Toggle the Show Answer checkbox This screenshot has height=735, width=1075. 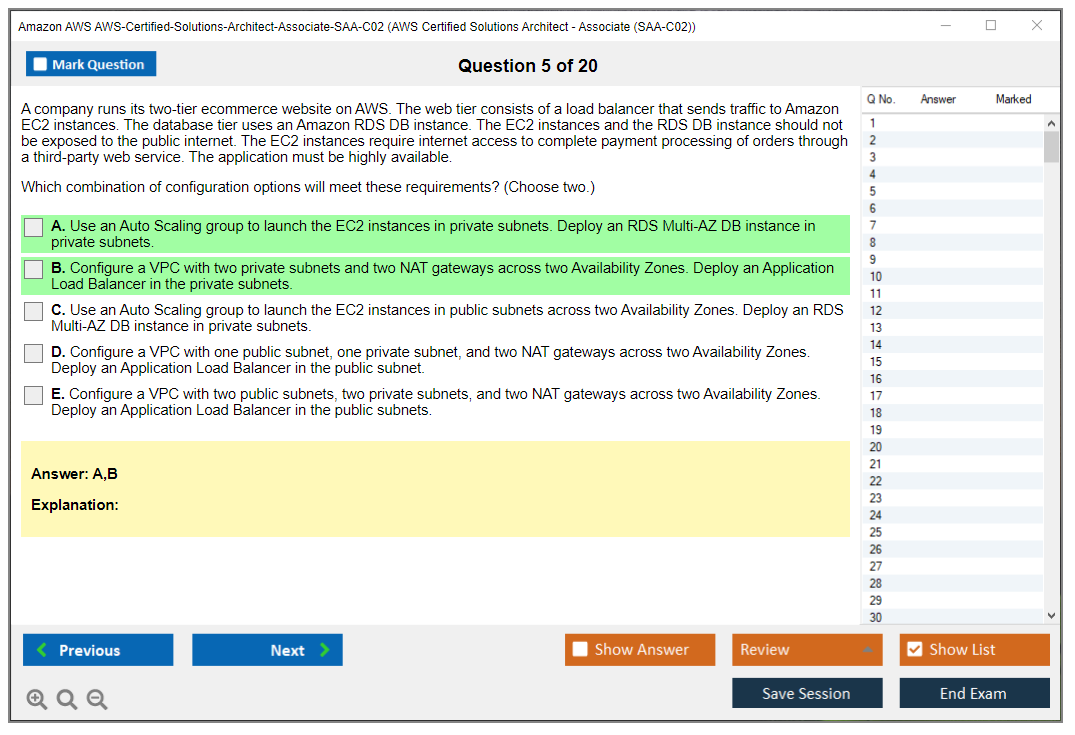pos(580,650)
